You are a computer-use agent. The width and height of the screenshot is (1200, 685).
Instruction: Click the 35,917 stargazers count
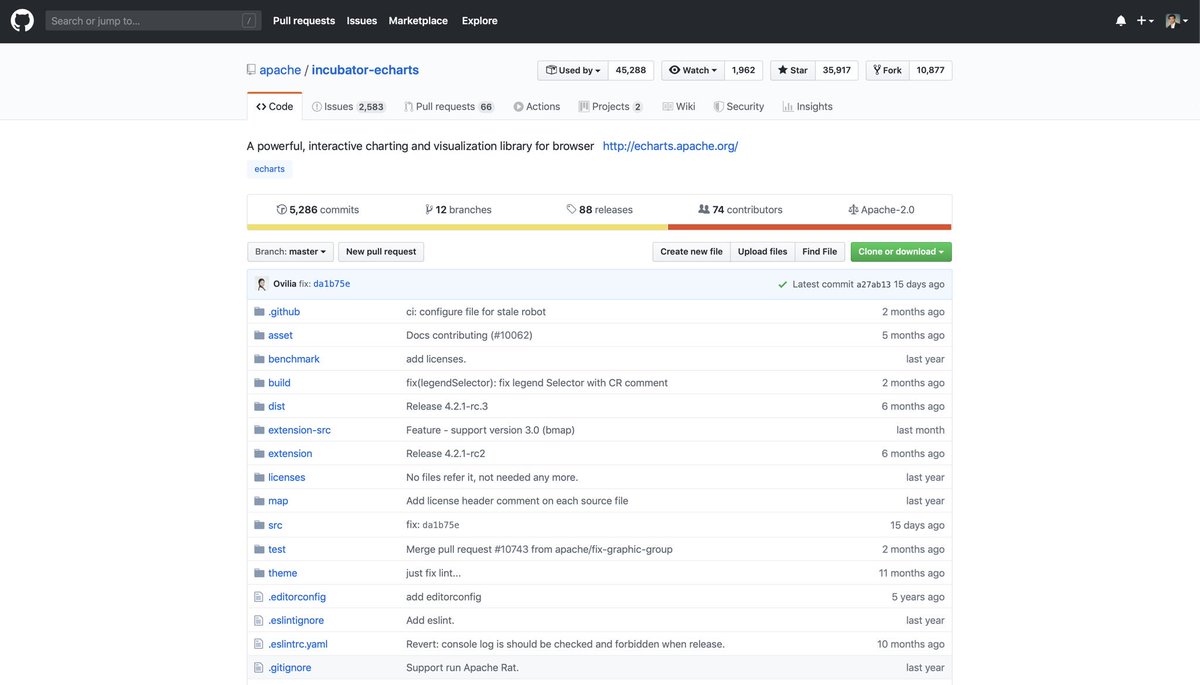pos(836,70)
